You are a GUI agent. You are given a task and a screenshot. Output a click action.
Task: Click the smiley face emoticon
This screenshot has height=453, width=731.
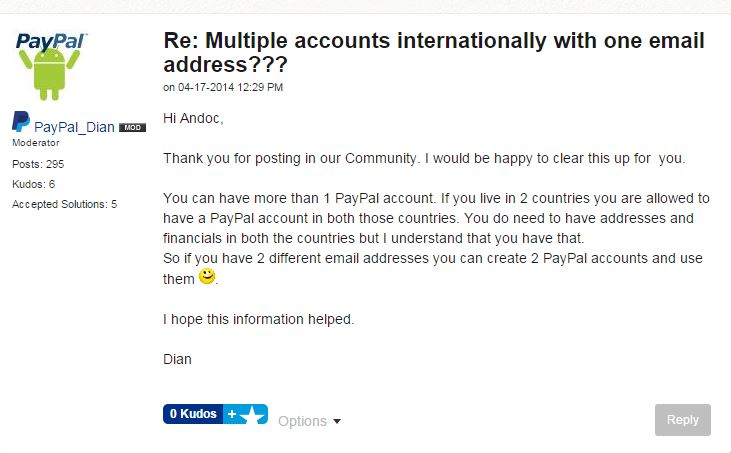tap(207, 275)
